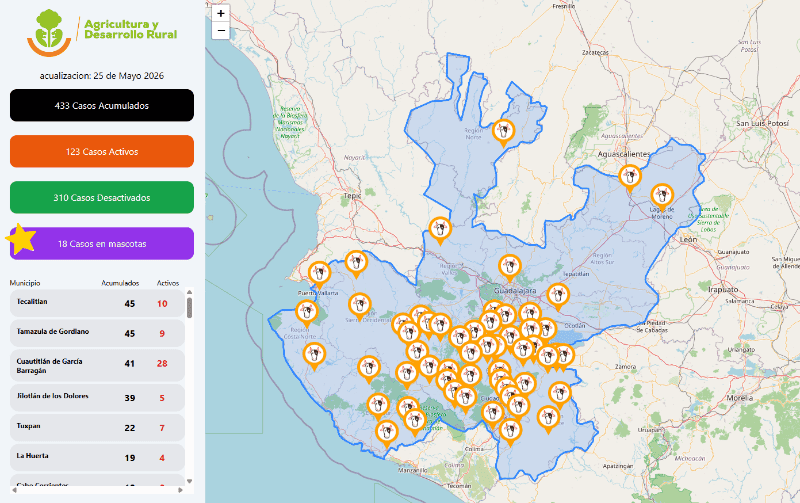
Task: Open the Agricultura y Desarrollo Rural logo
Action: point(102,32)
